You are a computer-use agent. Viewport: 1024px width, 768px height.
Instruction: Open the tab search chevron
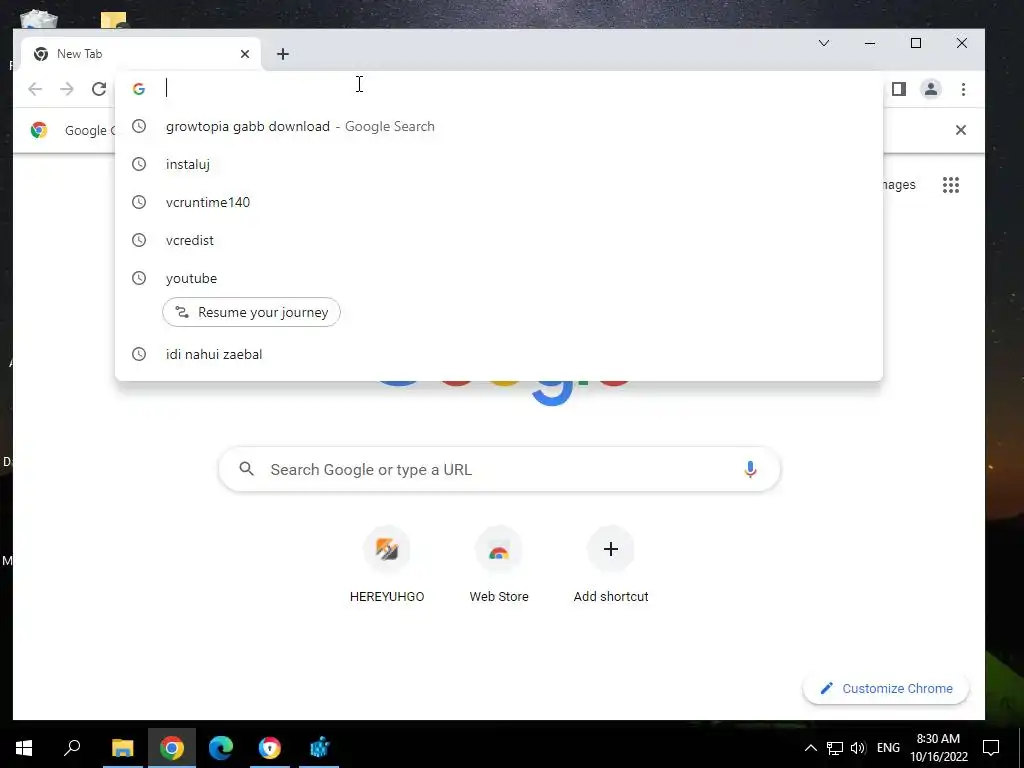(824, 43)
